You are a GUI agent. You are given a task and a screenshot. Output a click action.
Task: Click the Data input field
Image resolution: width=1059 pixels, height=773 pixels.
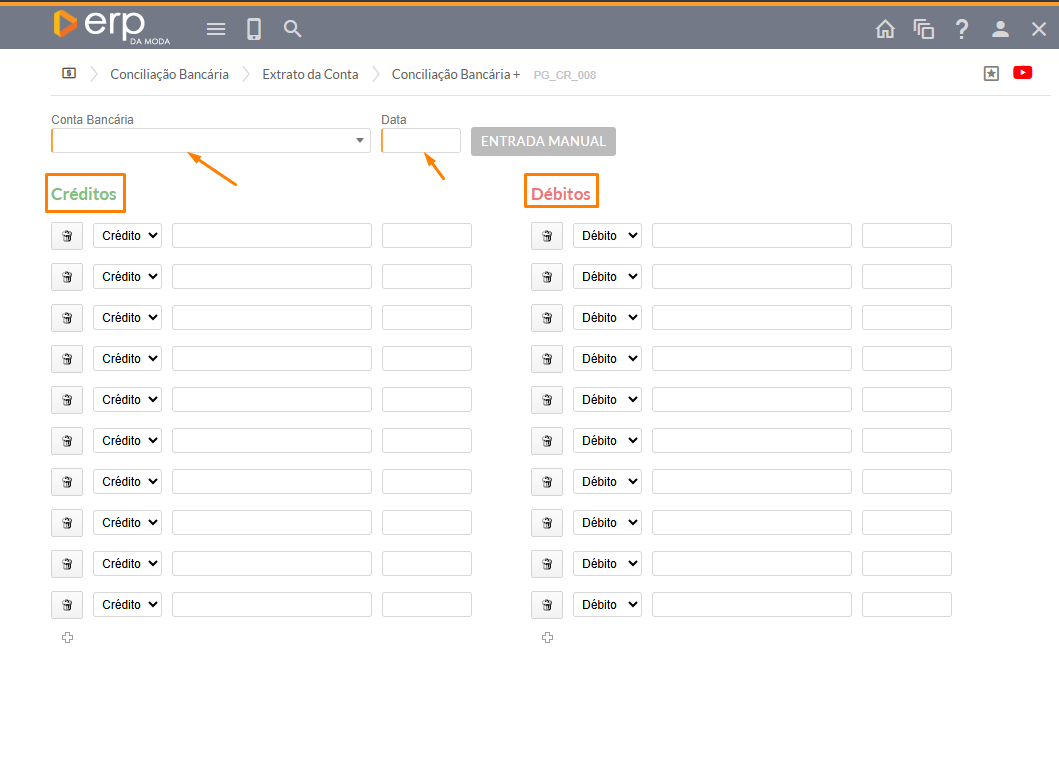(421, 141)
